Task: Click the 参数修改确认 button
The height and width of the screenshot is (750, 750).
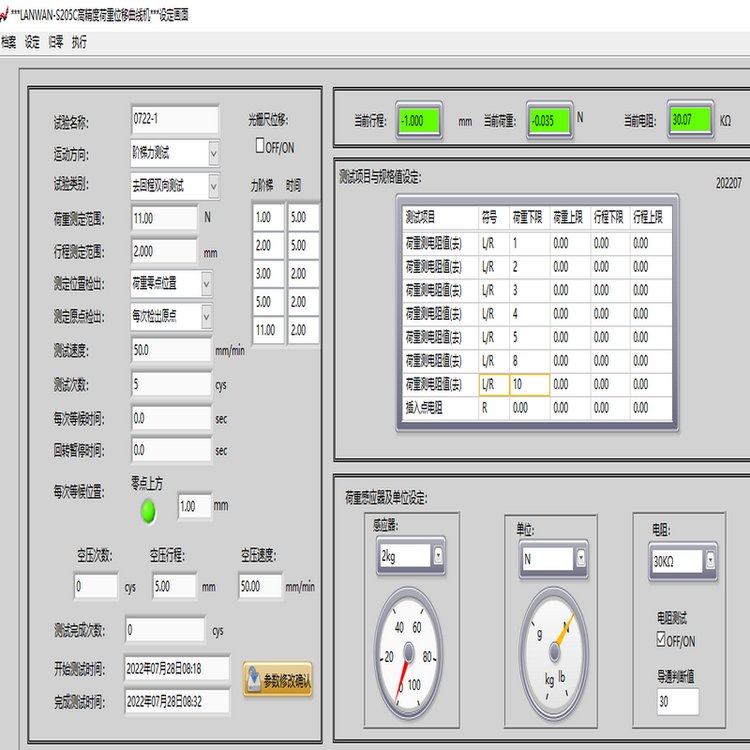Action: (x=278, y=680)
